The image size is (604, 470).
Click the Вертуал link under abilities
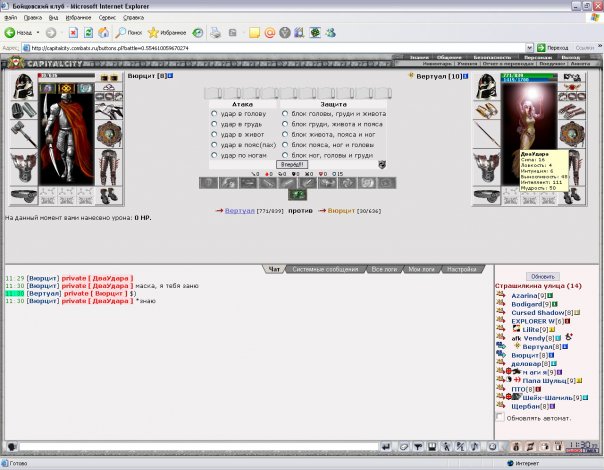pos(240,211)
